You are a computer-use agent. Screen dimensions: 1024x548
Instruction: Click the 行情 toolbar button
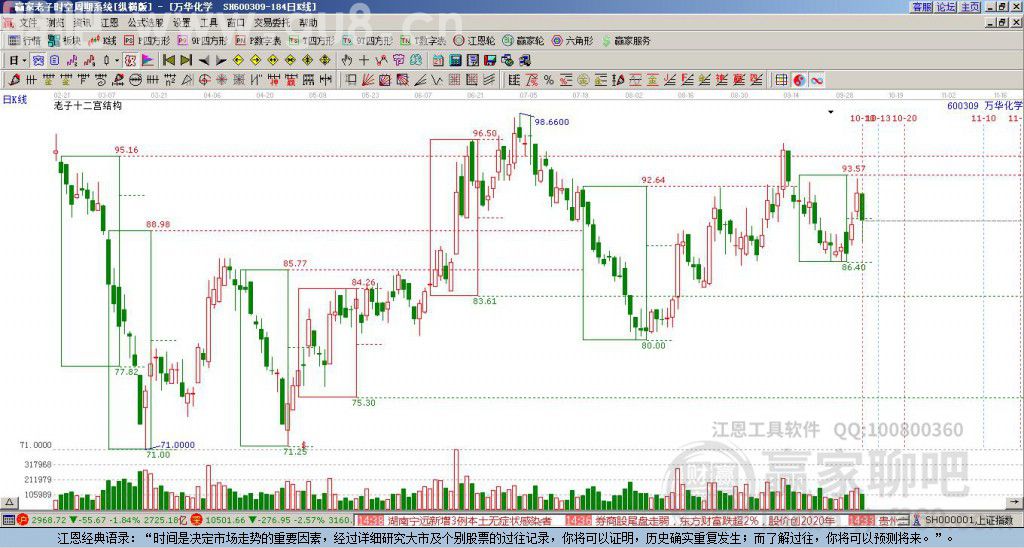tap(25, 41)
